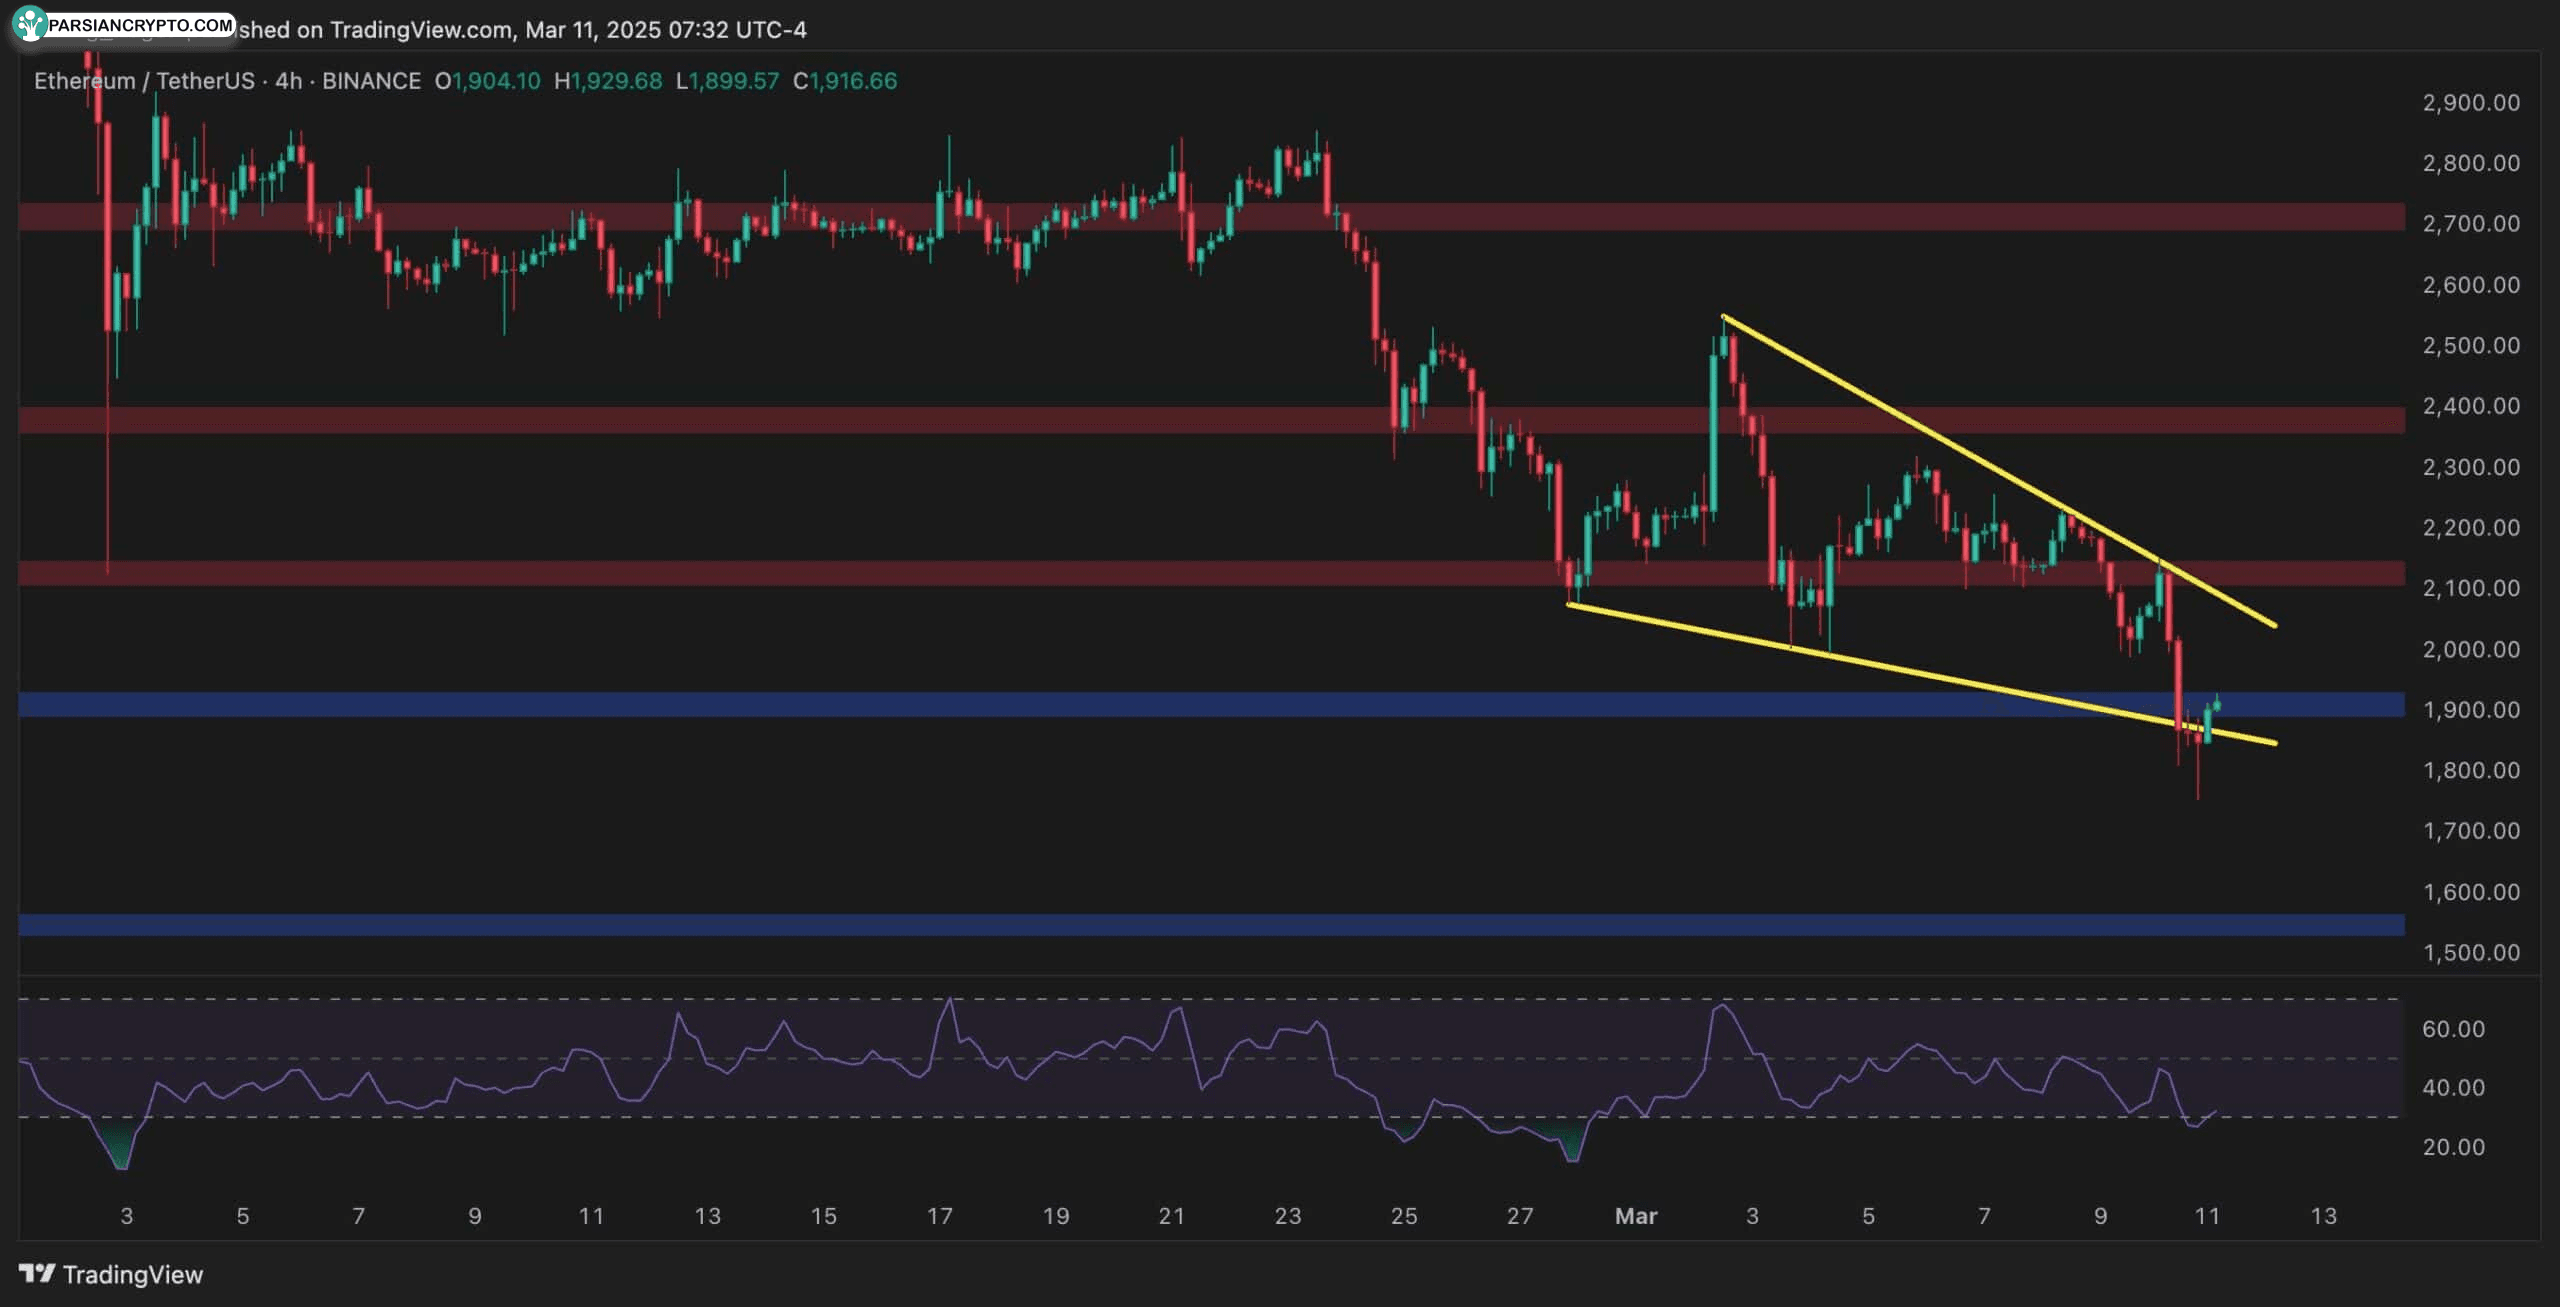The width and height of the screenshot is (2560, 1307).
Task: Click the RSI 60.00 scale label
Action: 2453,1029
